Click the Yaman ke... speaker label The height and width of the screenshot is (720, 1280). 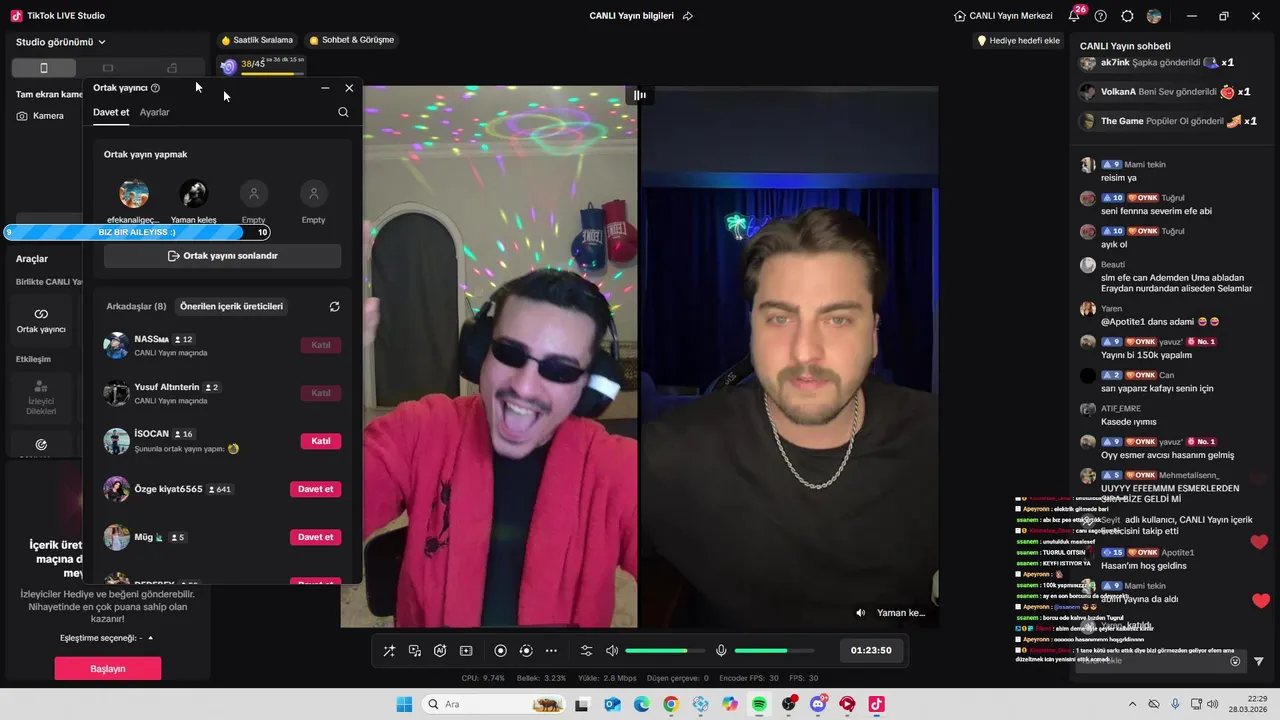[x=890, y=613]
